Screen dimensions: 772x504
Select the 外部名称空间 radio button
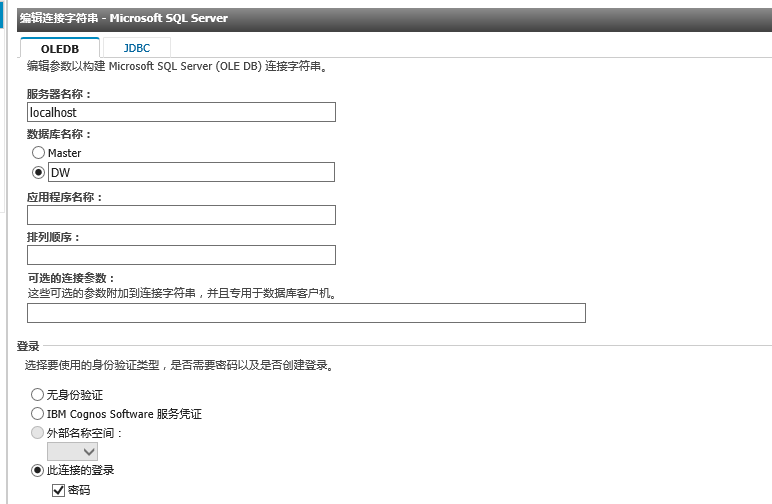[x=37, y=433]
